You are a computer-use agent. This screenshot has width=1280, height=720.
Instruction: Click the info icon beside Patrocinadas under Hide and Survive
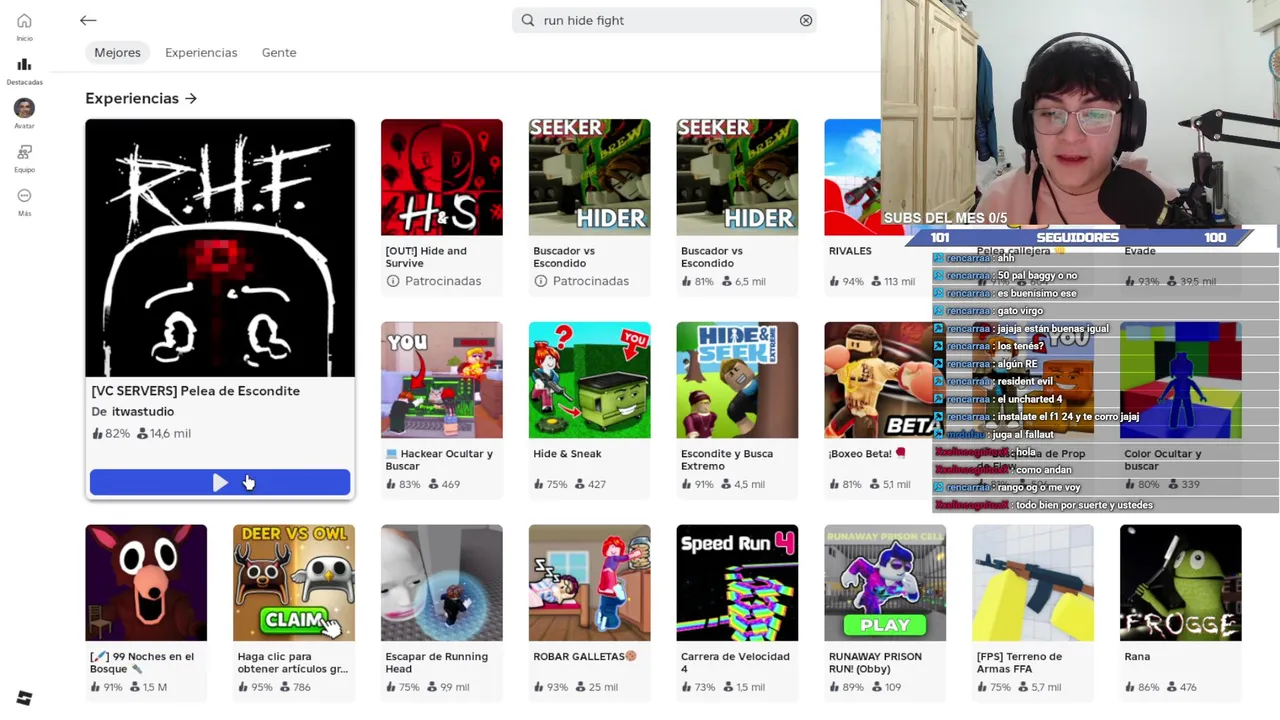(x=393, y=281)
